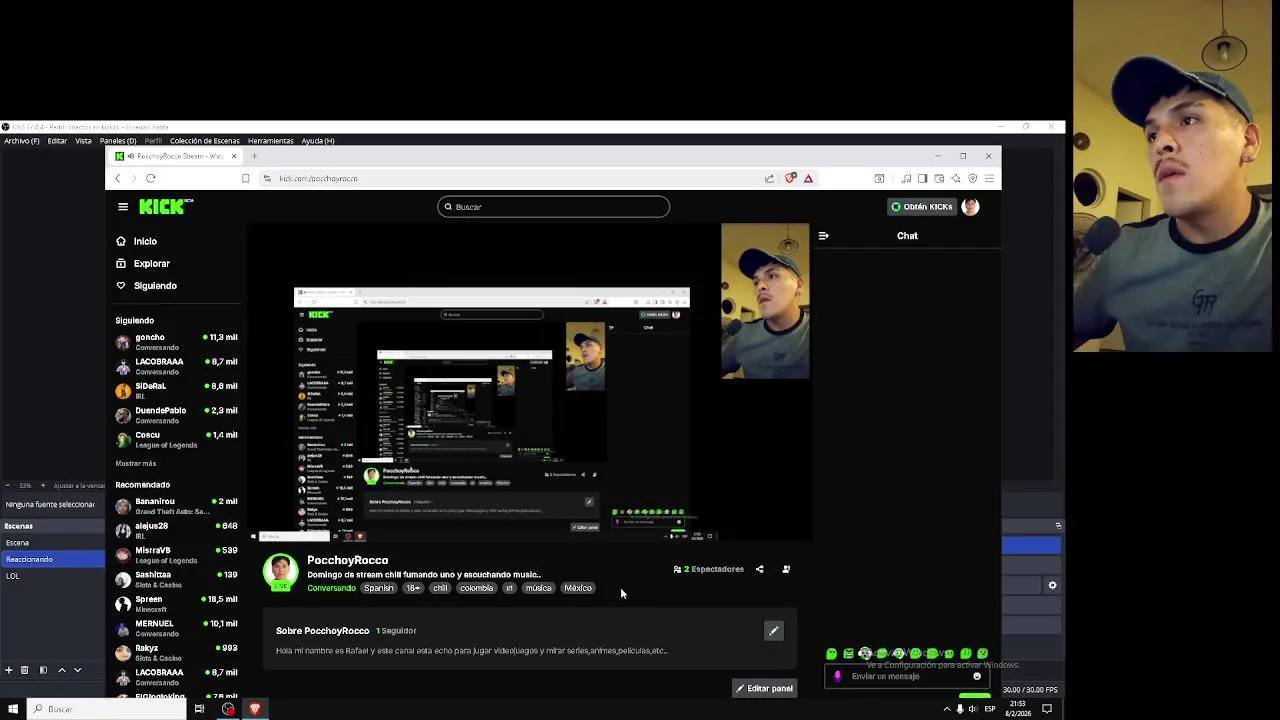
Task: Open alejus28 recommended channel
Action: (176, 531)
